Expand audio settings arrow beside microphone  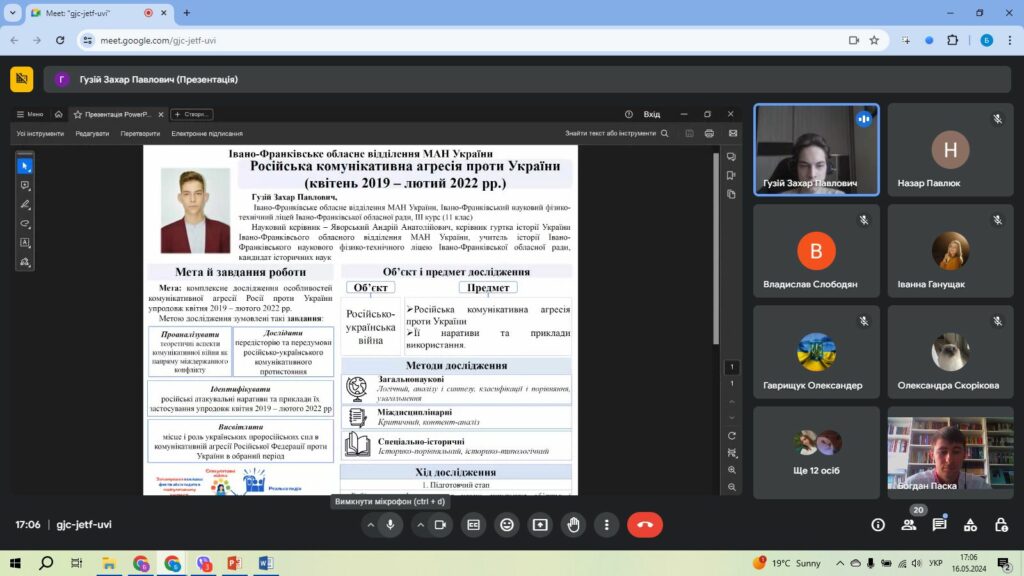pos(370,524)
